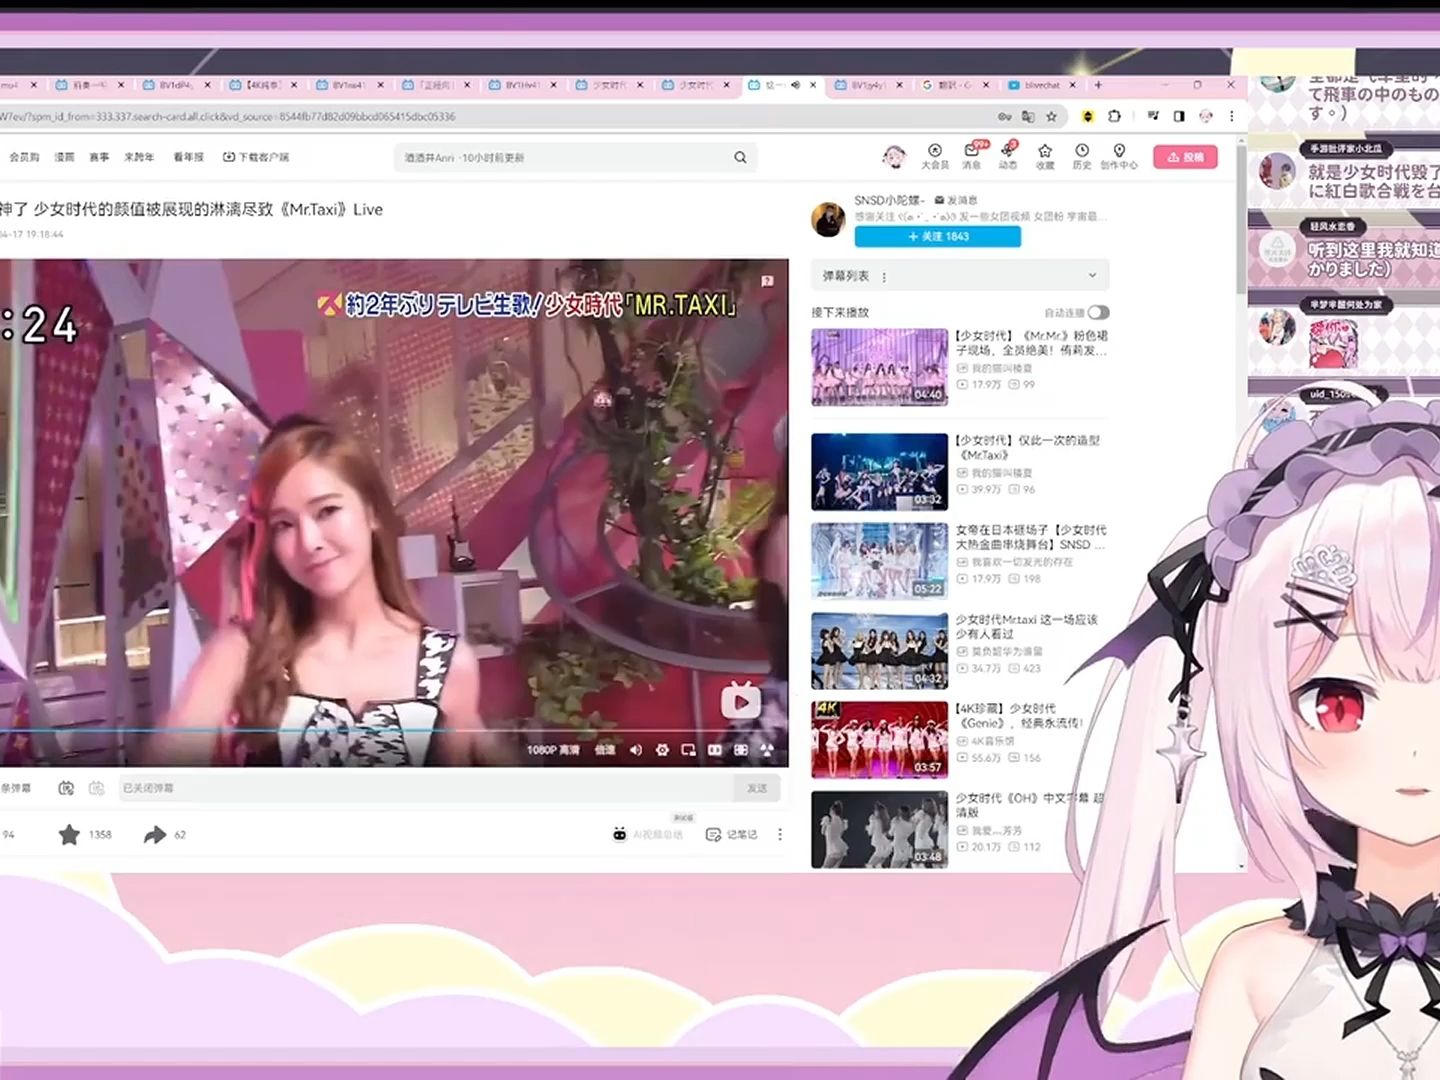Open the three-dot more menu below video
The height and width of the screenshot is (1080, 1440).
point(780,834)
